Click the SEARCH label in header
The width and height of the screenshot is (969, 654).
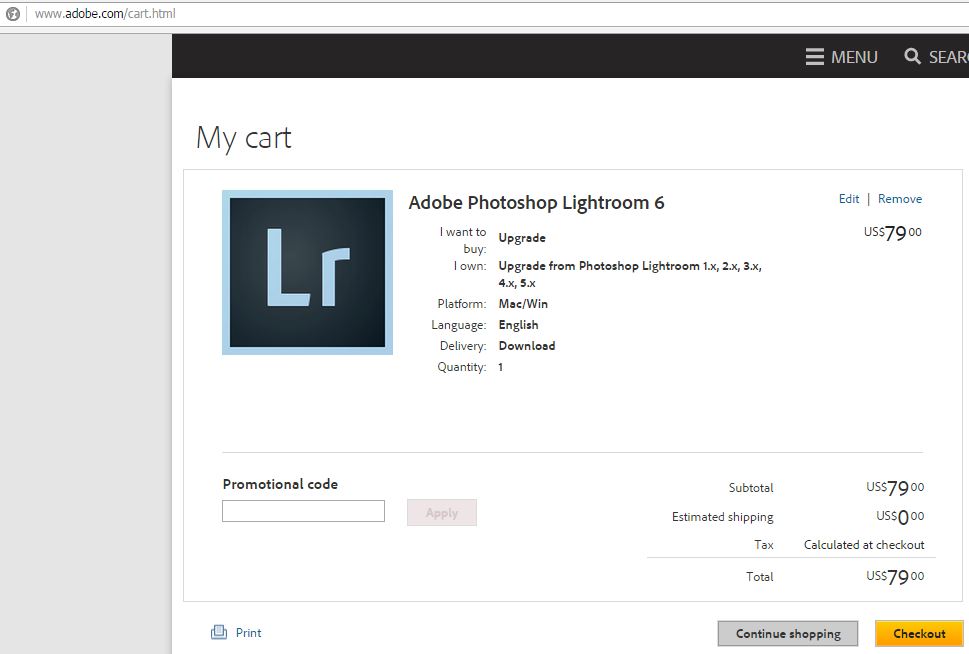[949, 57]
